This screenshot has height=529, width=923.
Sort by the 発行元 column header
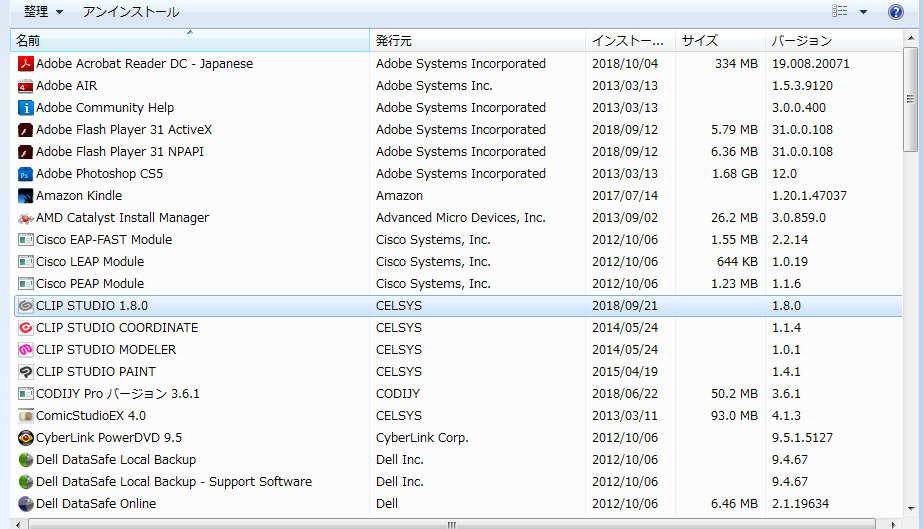point(476,41)
